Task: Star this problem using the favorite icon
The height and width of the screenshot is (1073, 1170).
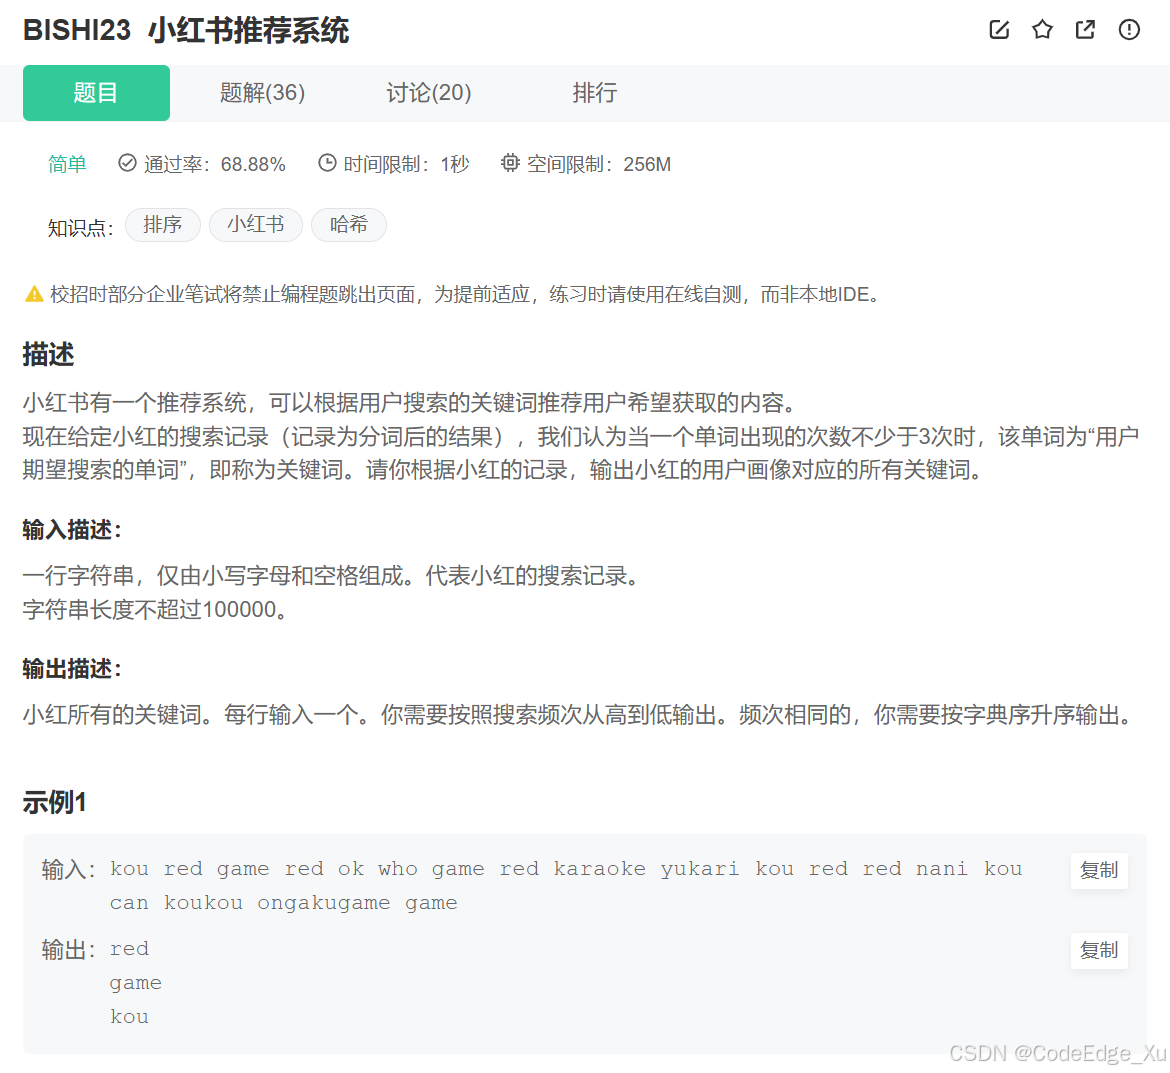Action: [1042, 30]
